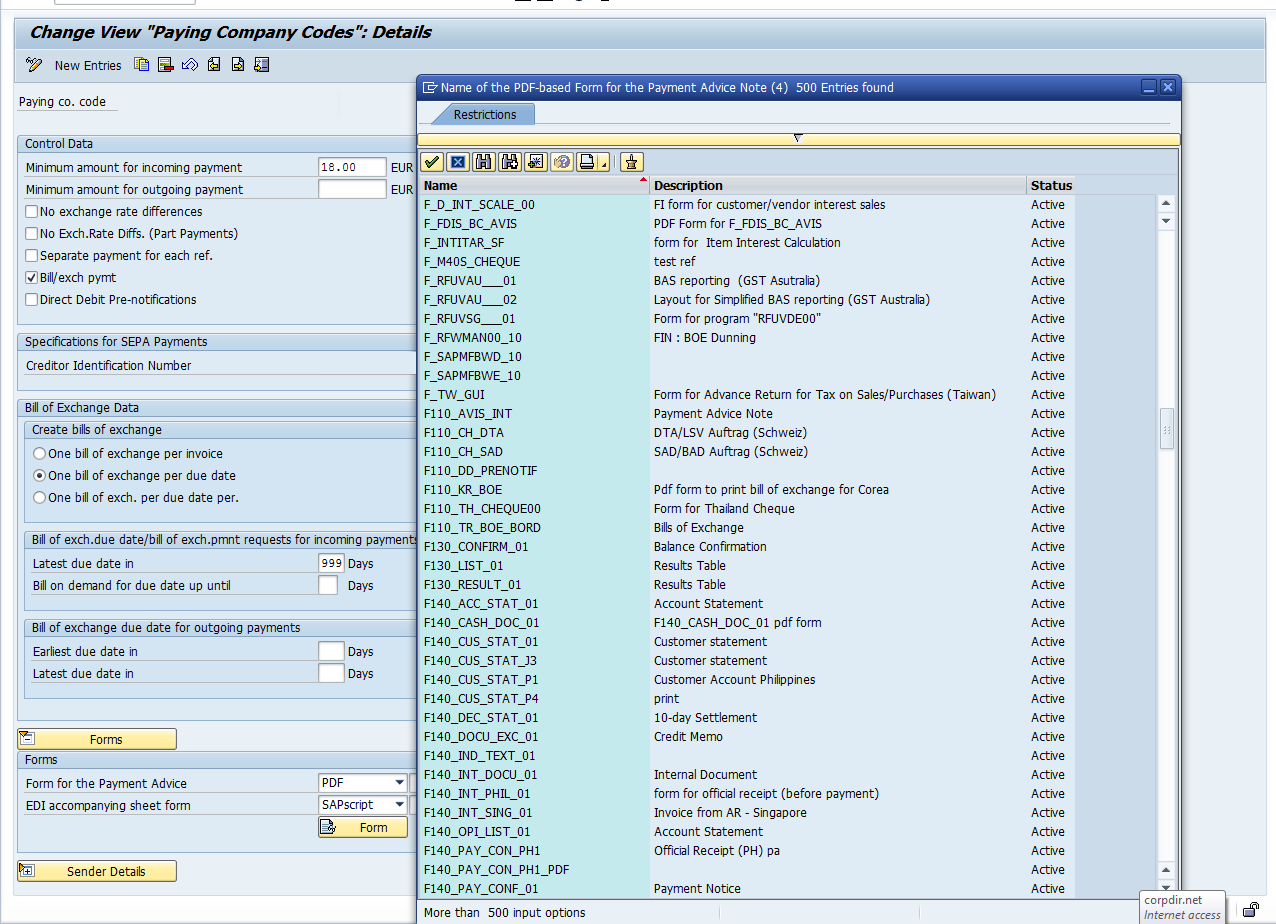Screen dimensions: 1276x924
Task: Click the Find binoculars icon
Action: coord(484,162)
